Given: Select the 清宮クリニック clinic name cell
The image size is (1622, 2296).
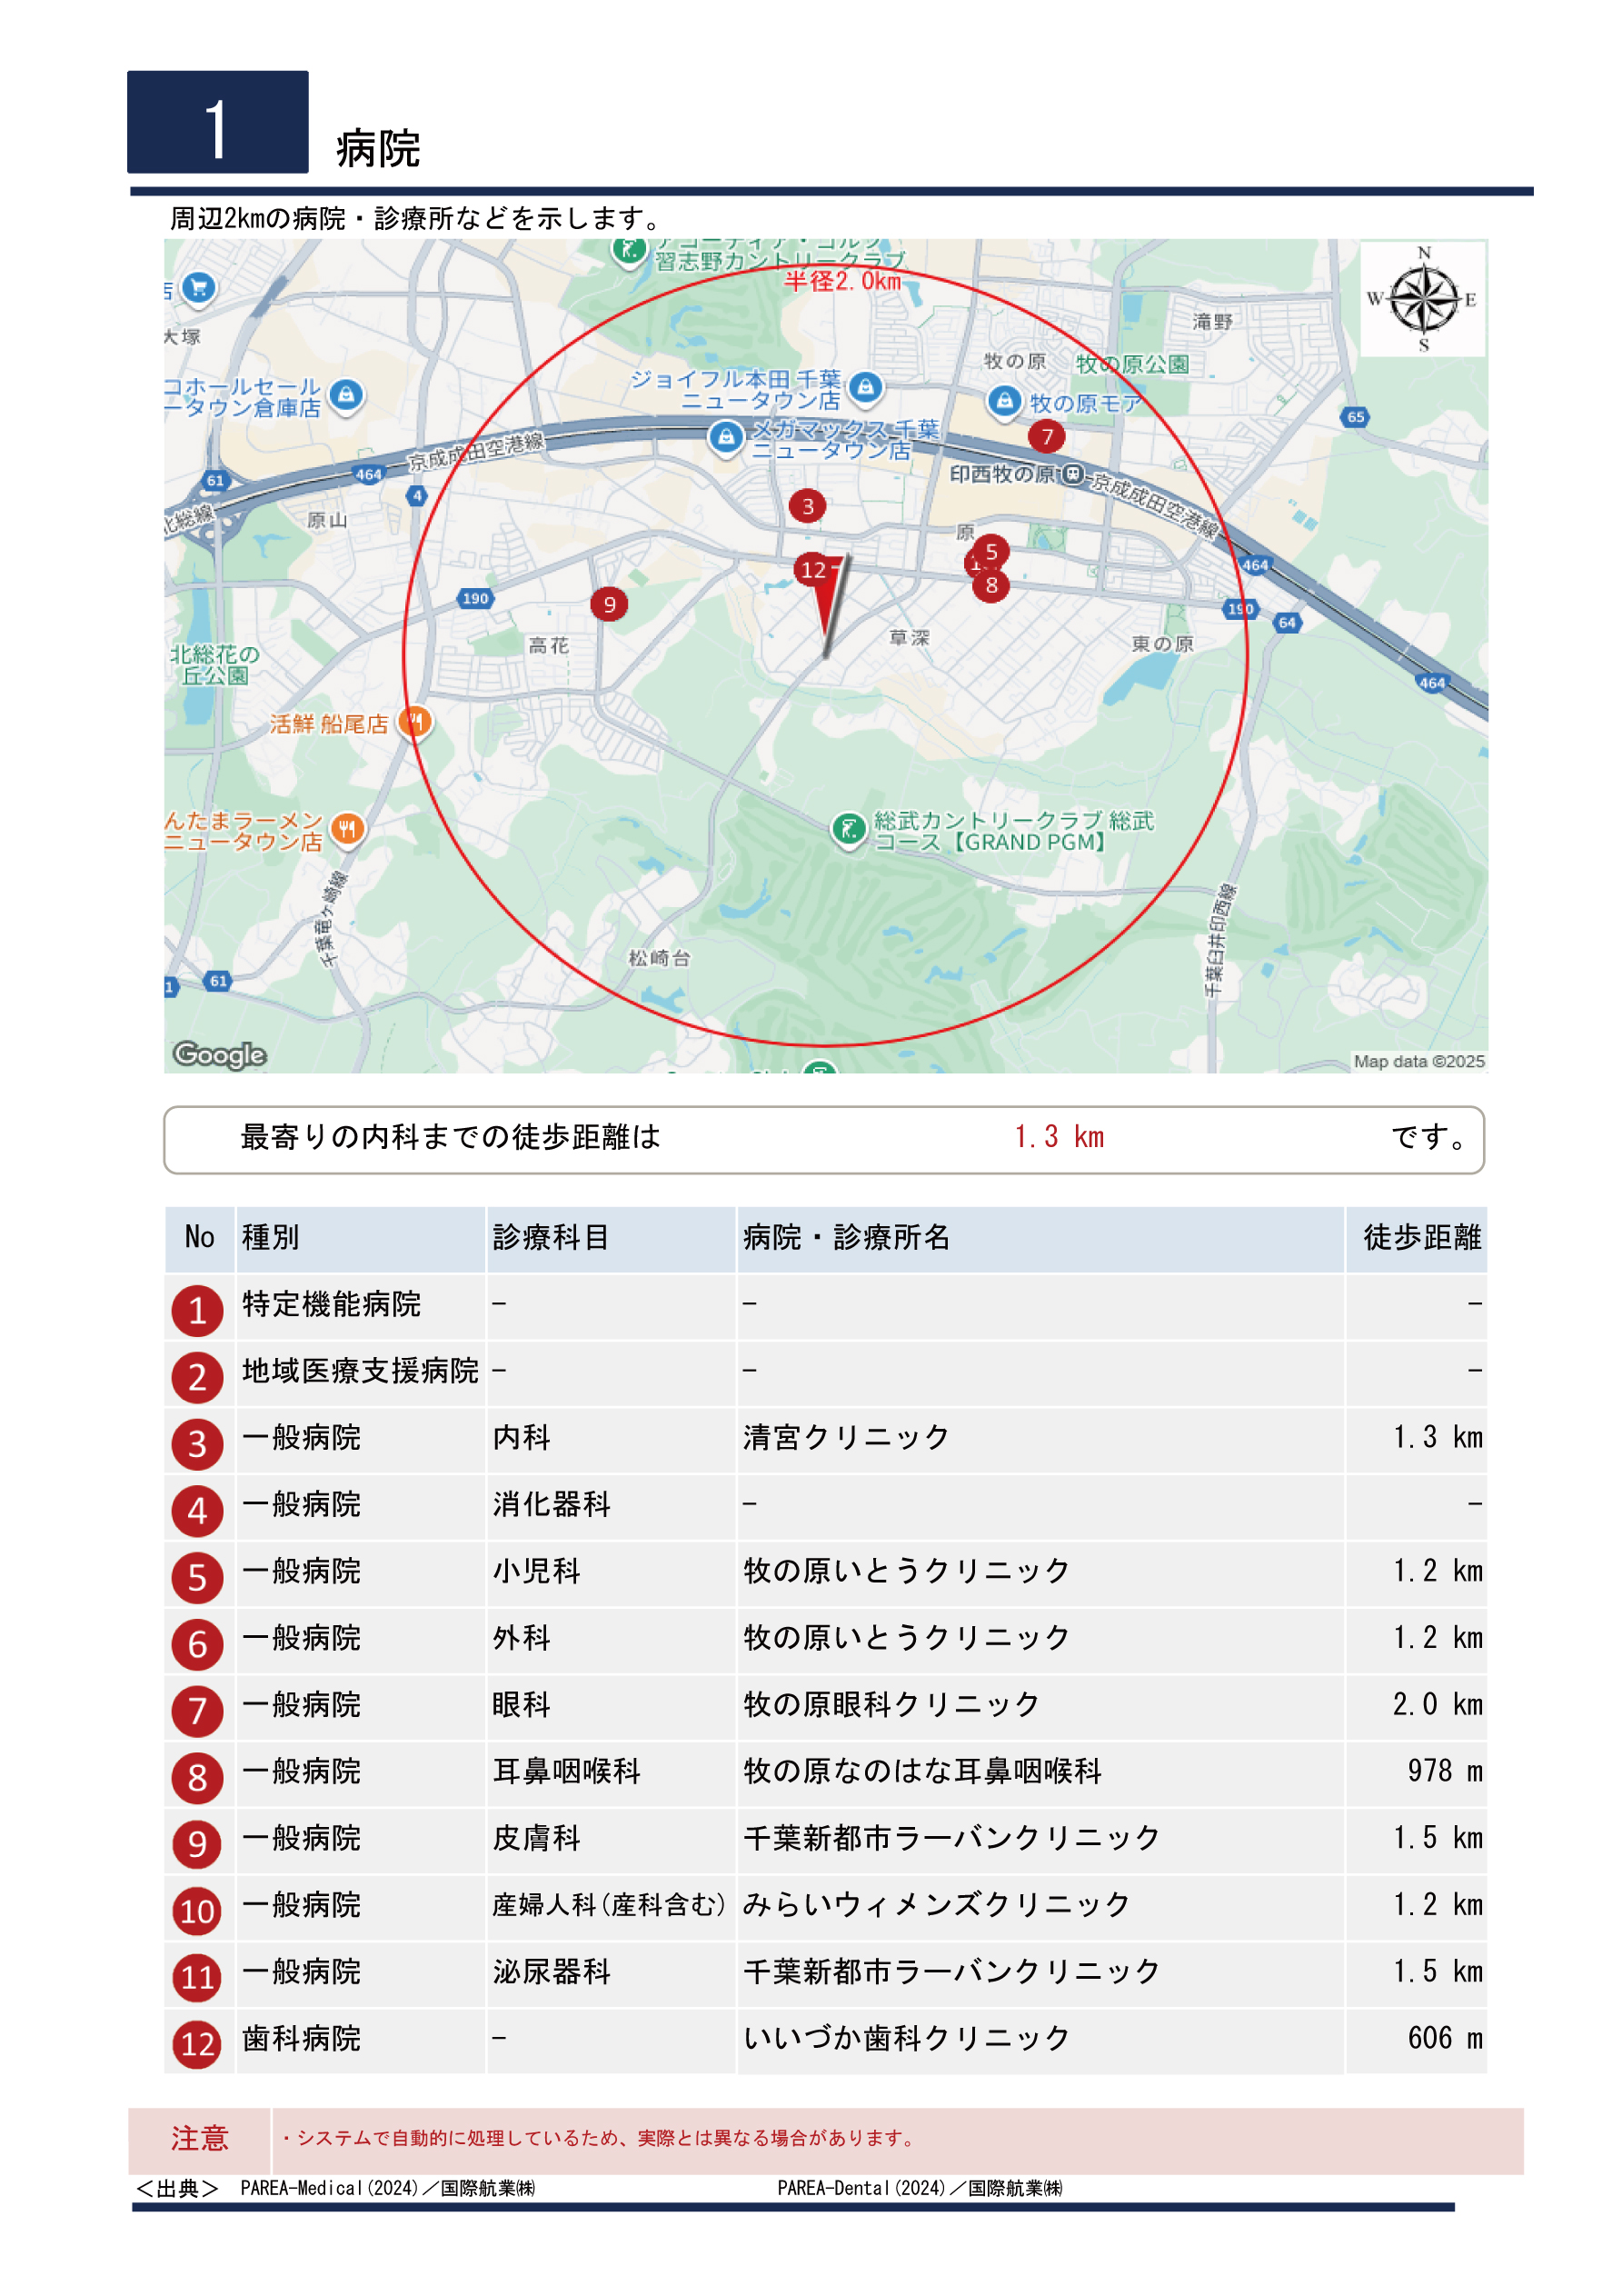Looking at the screenshot, I should point(845,1437).
